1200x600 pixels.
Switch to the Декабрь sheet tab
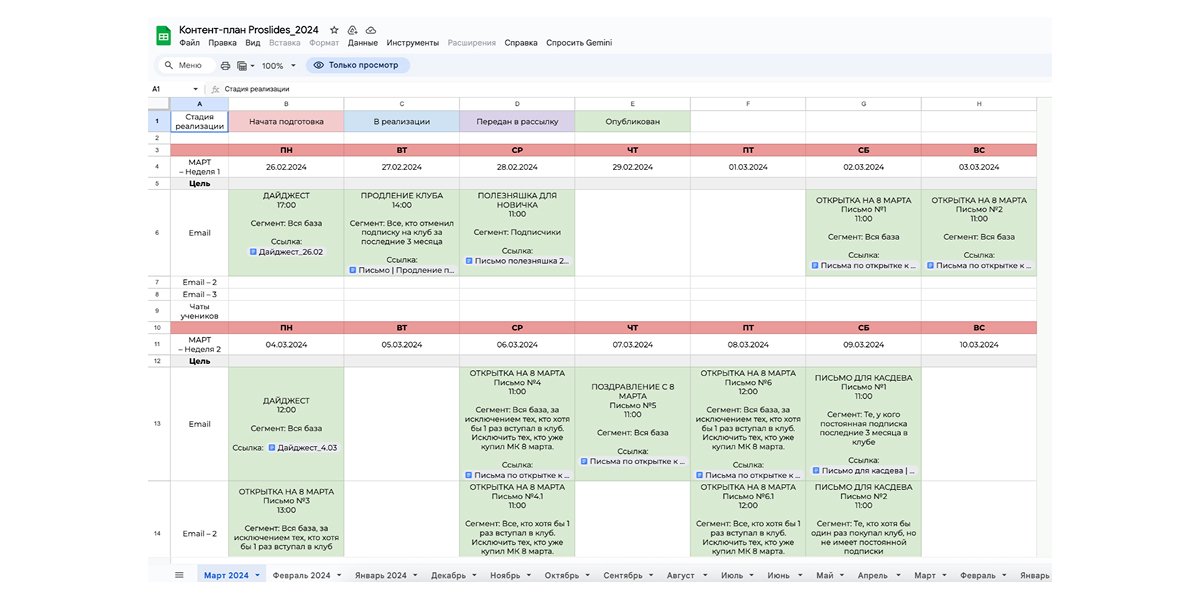(448, 576)
